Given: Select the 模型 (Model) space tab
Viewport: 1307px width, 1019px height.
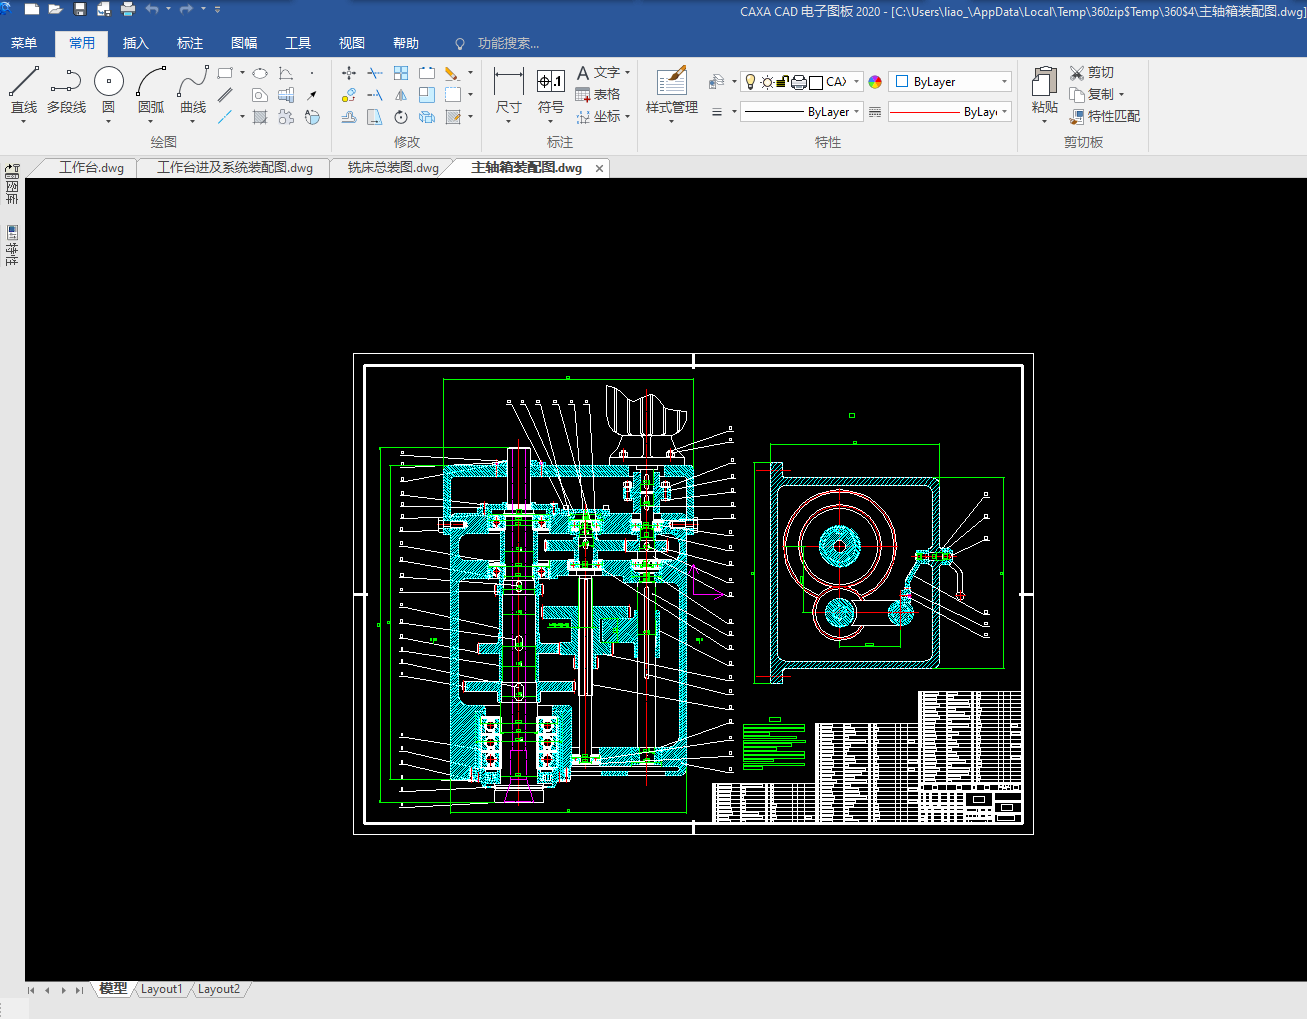Looking at the screenshot, I should (113, 989).
